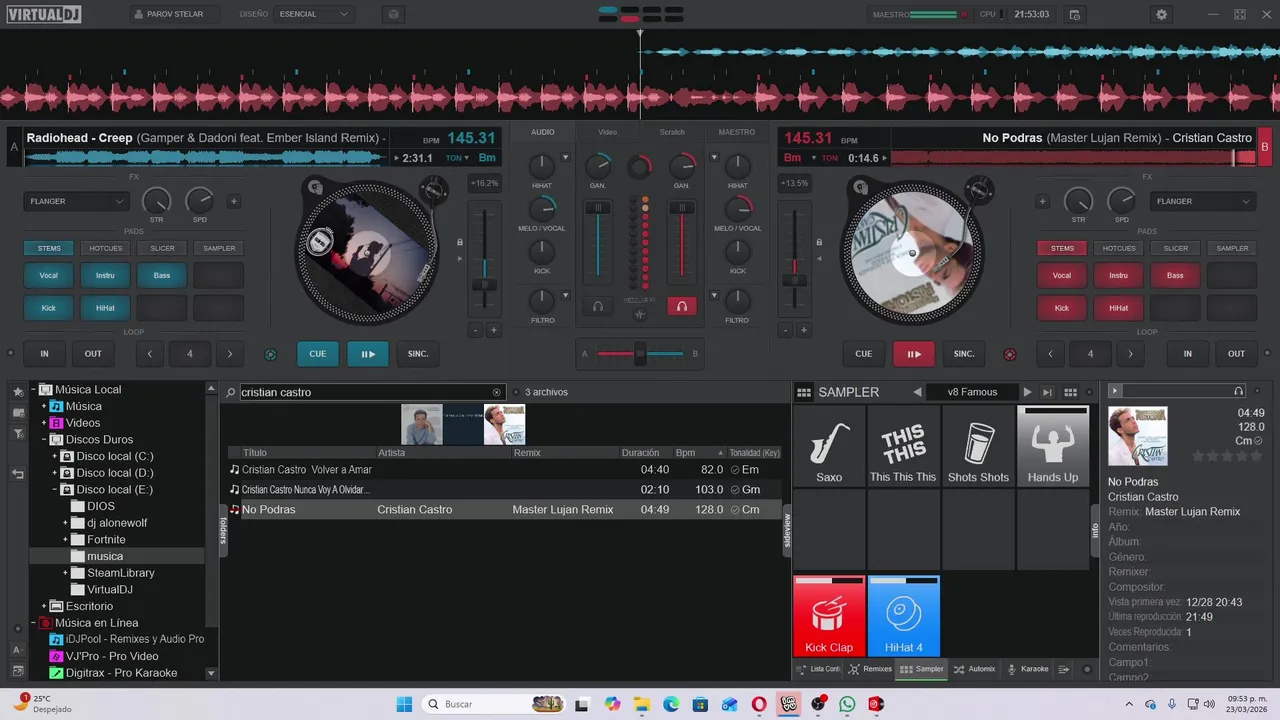Open the Karaoke sideview tab
The height and width of the screenshot is (720, 1280).
tap(1028, 669)
